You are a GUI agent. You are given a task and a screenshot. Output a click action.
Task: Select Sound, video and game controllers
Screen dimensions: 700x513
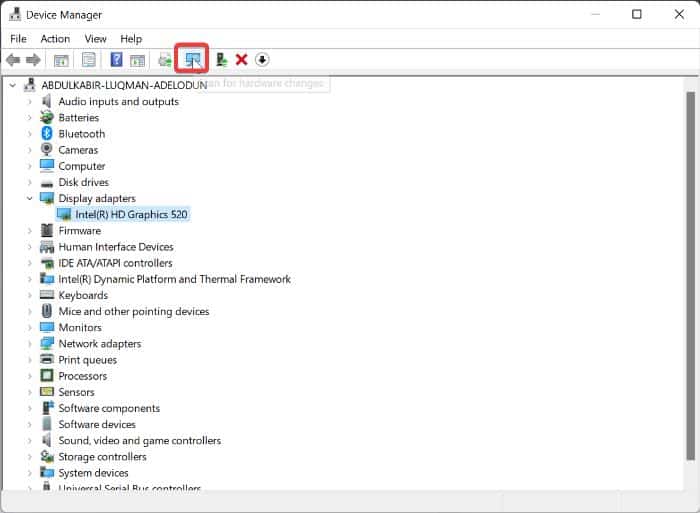140,441
